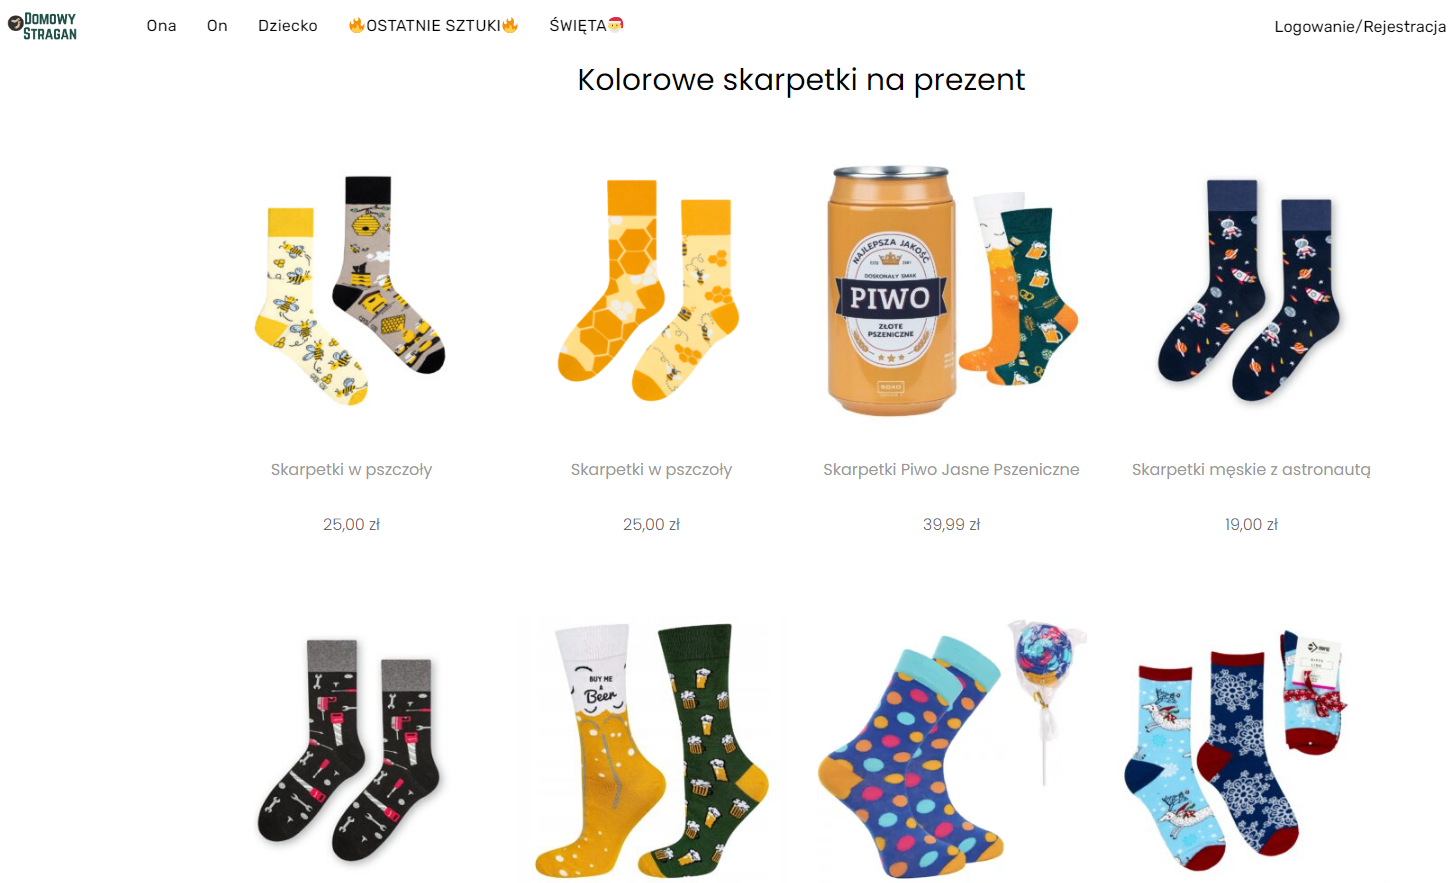Click Skarpetki Piwo Jasne Pszeniczne title
Image resolution: width=1451 pixels, height=883 pixels.
[951, 469]
